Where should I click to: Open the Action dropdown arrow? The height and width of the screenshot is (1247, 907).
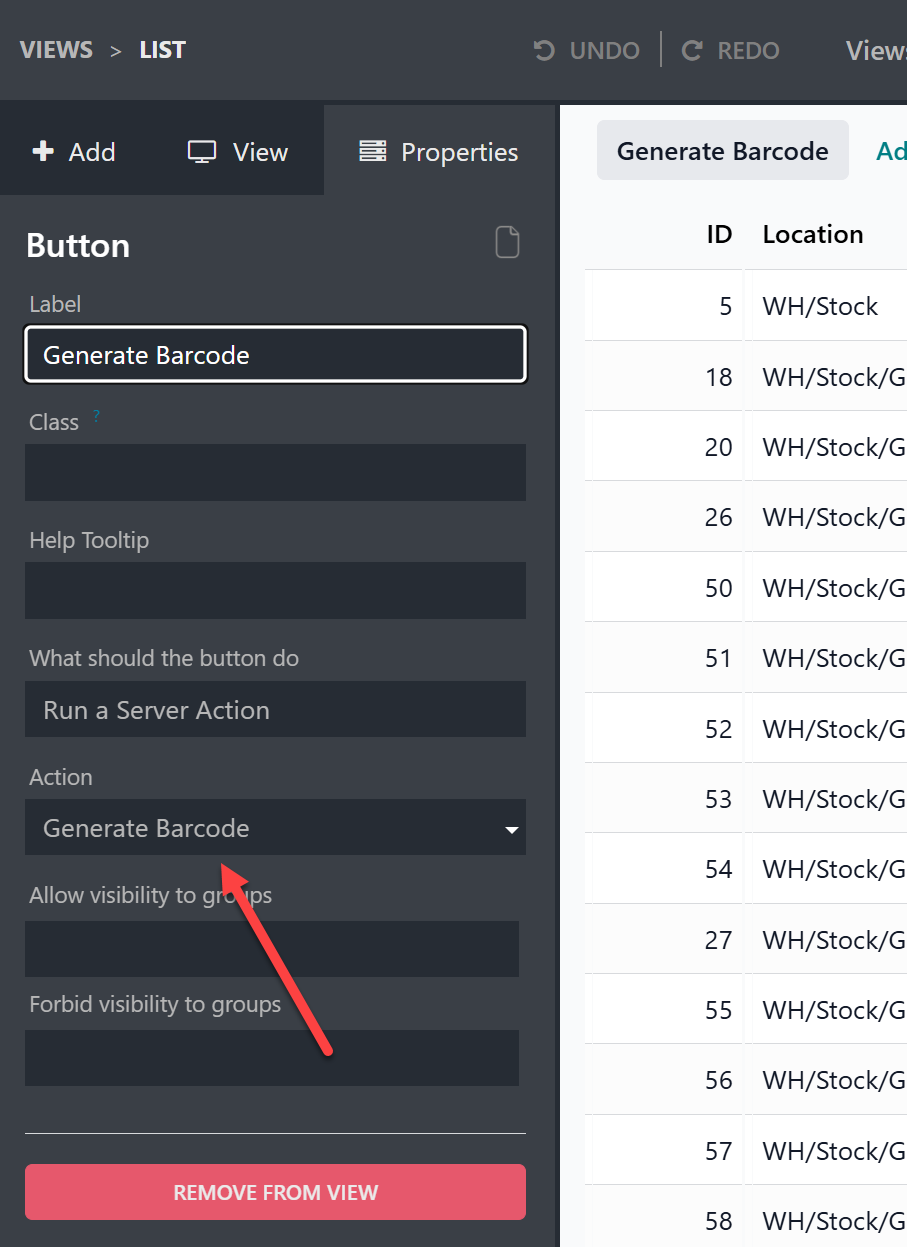click(x=511, y=829)
